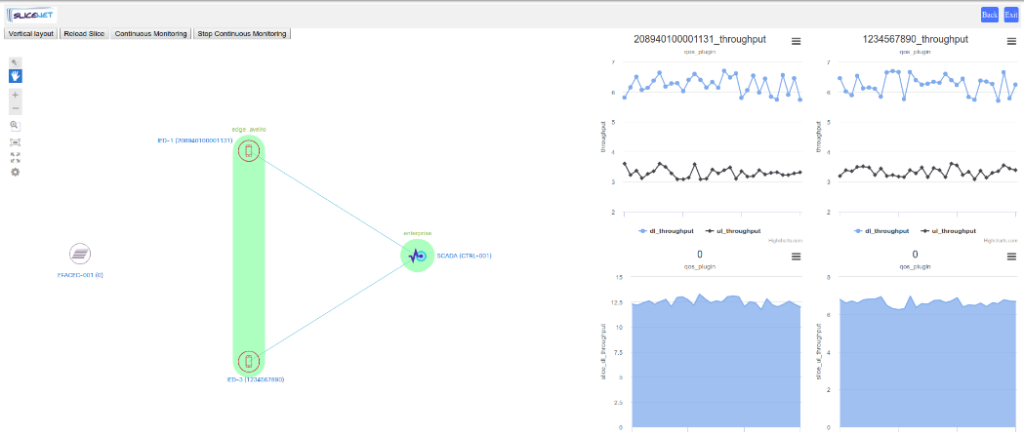
Task: Open slice_dl_throughput chart export menu
Action: coord(796,257)
